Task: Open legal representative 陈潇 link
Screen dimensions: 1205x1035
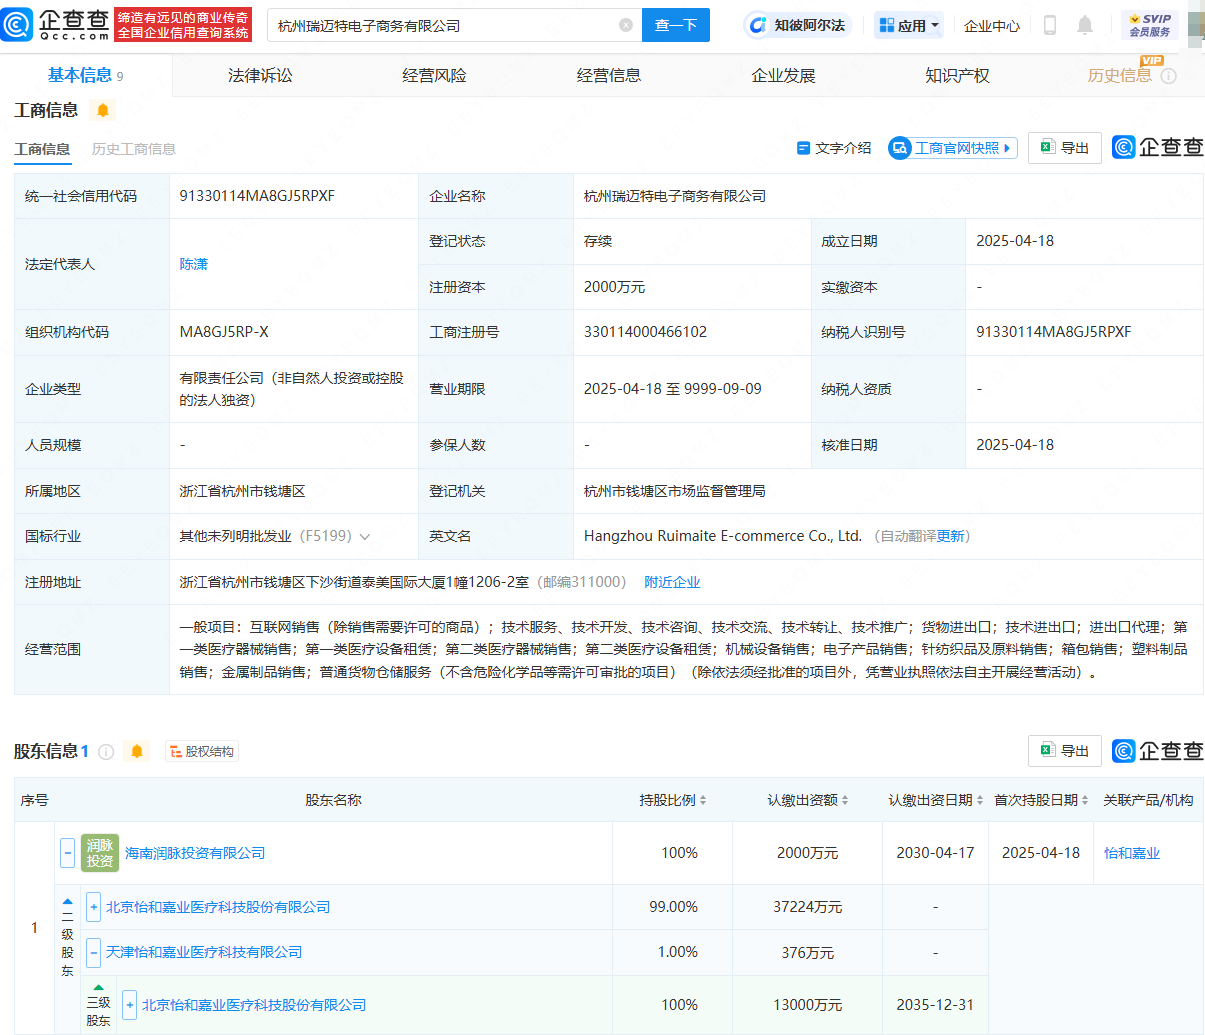Action: pos(194,264)
